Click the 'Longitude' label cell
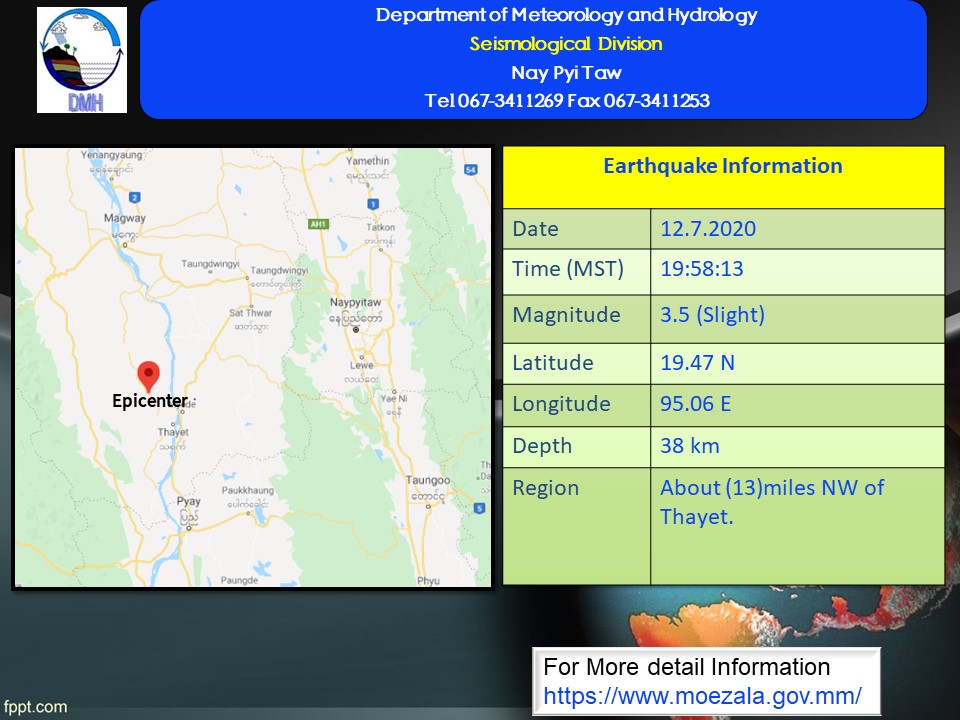960x720 pixels. (577, 405)
